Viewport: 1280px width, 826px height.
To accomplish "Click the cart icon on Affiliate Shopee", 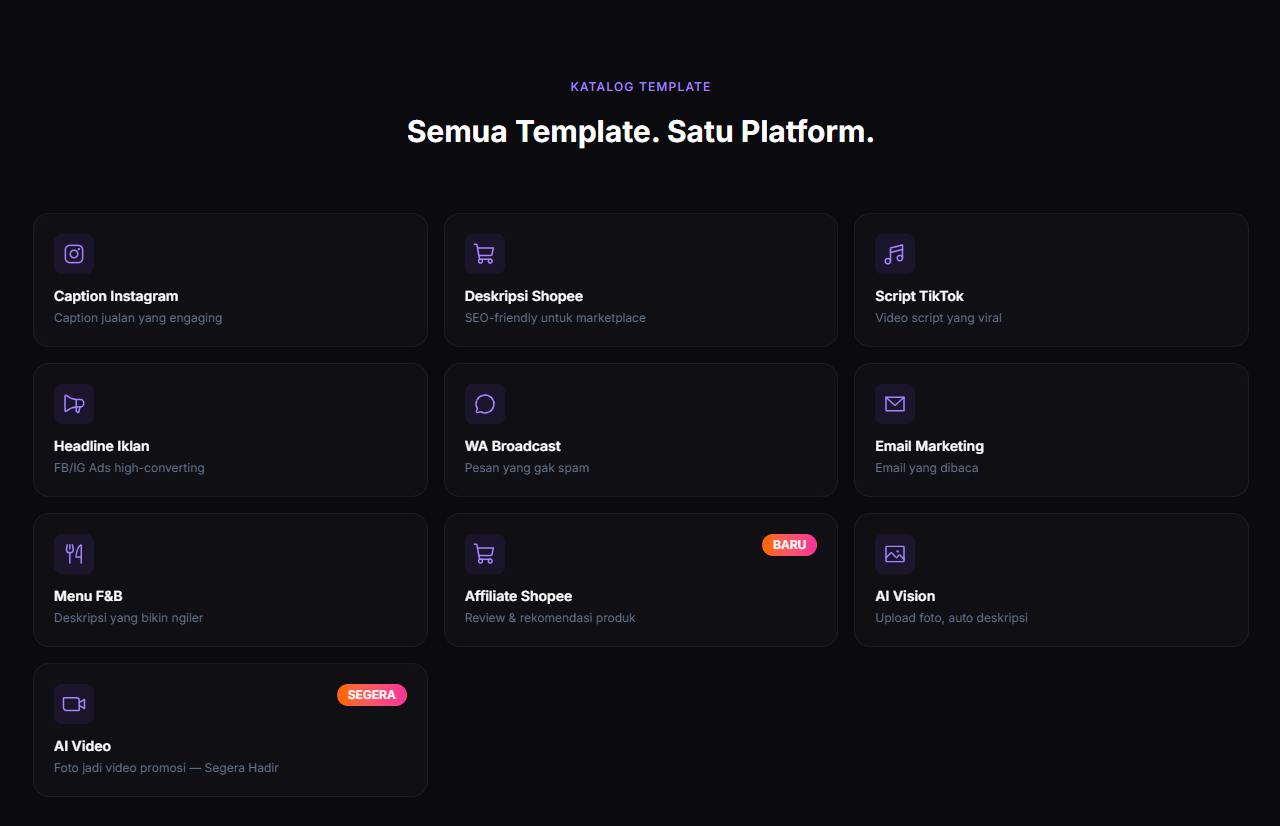I will point(485,554).
